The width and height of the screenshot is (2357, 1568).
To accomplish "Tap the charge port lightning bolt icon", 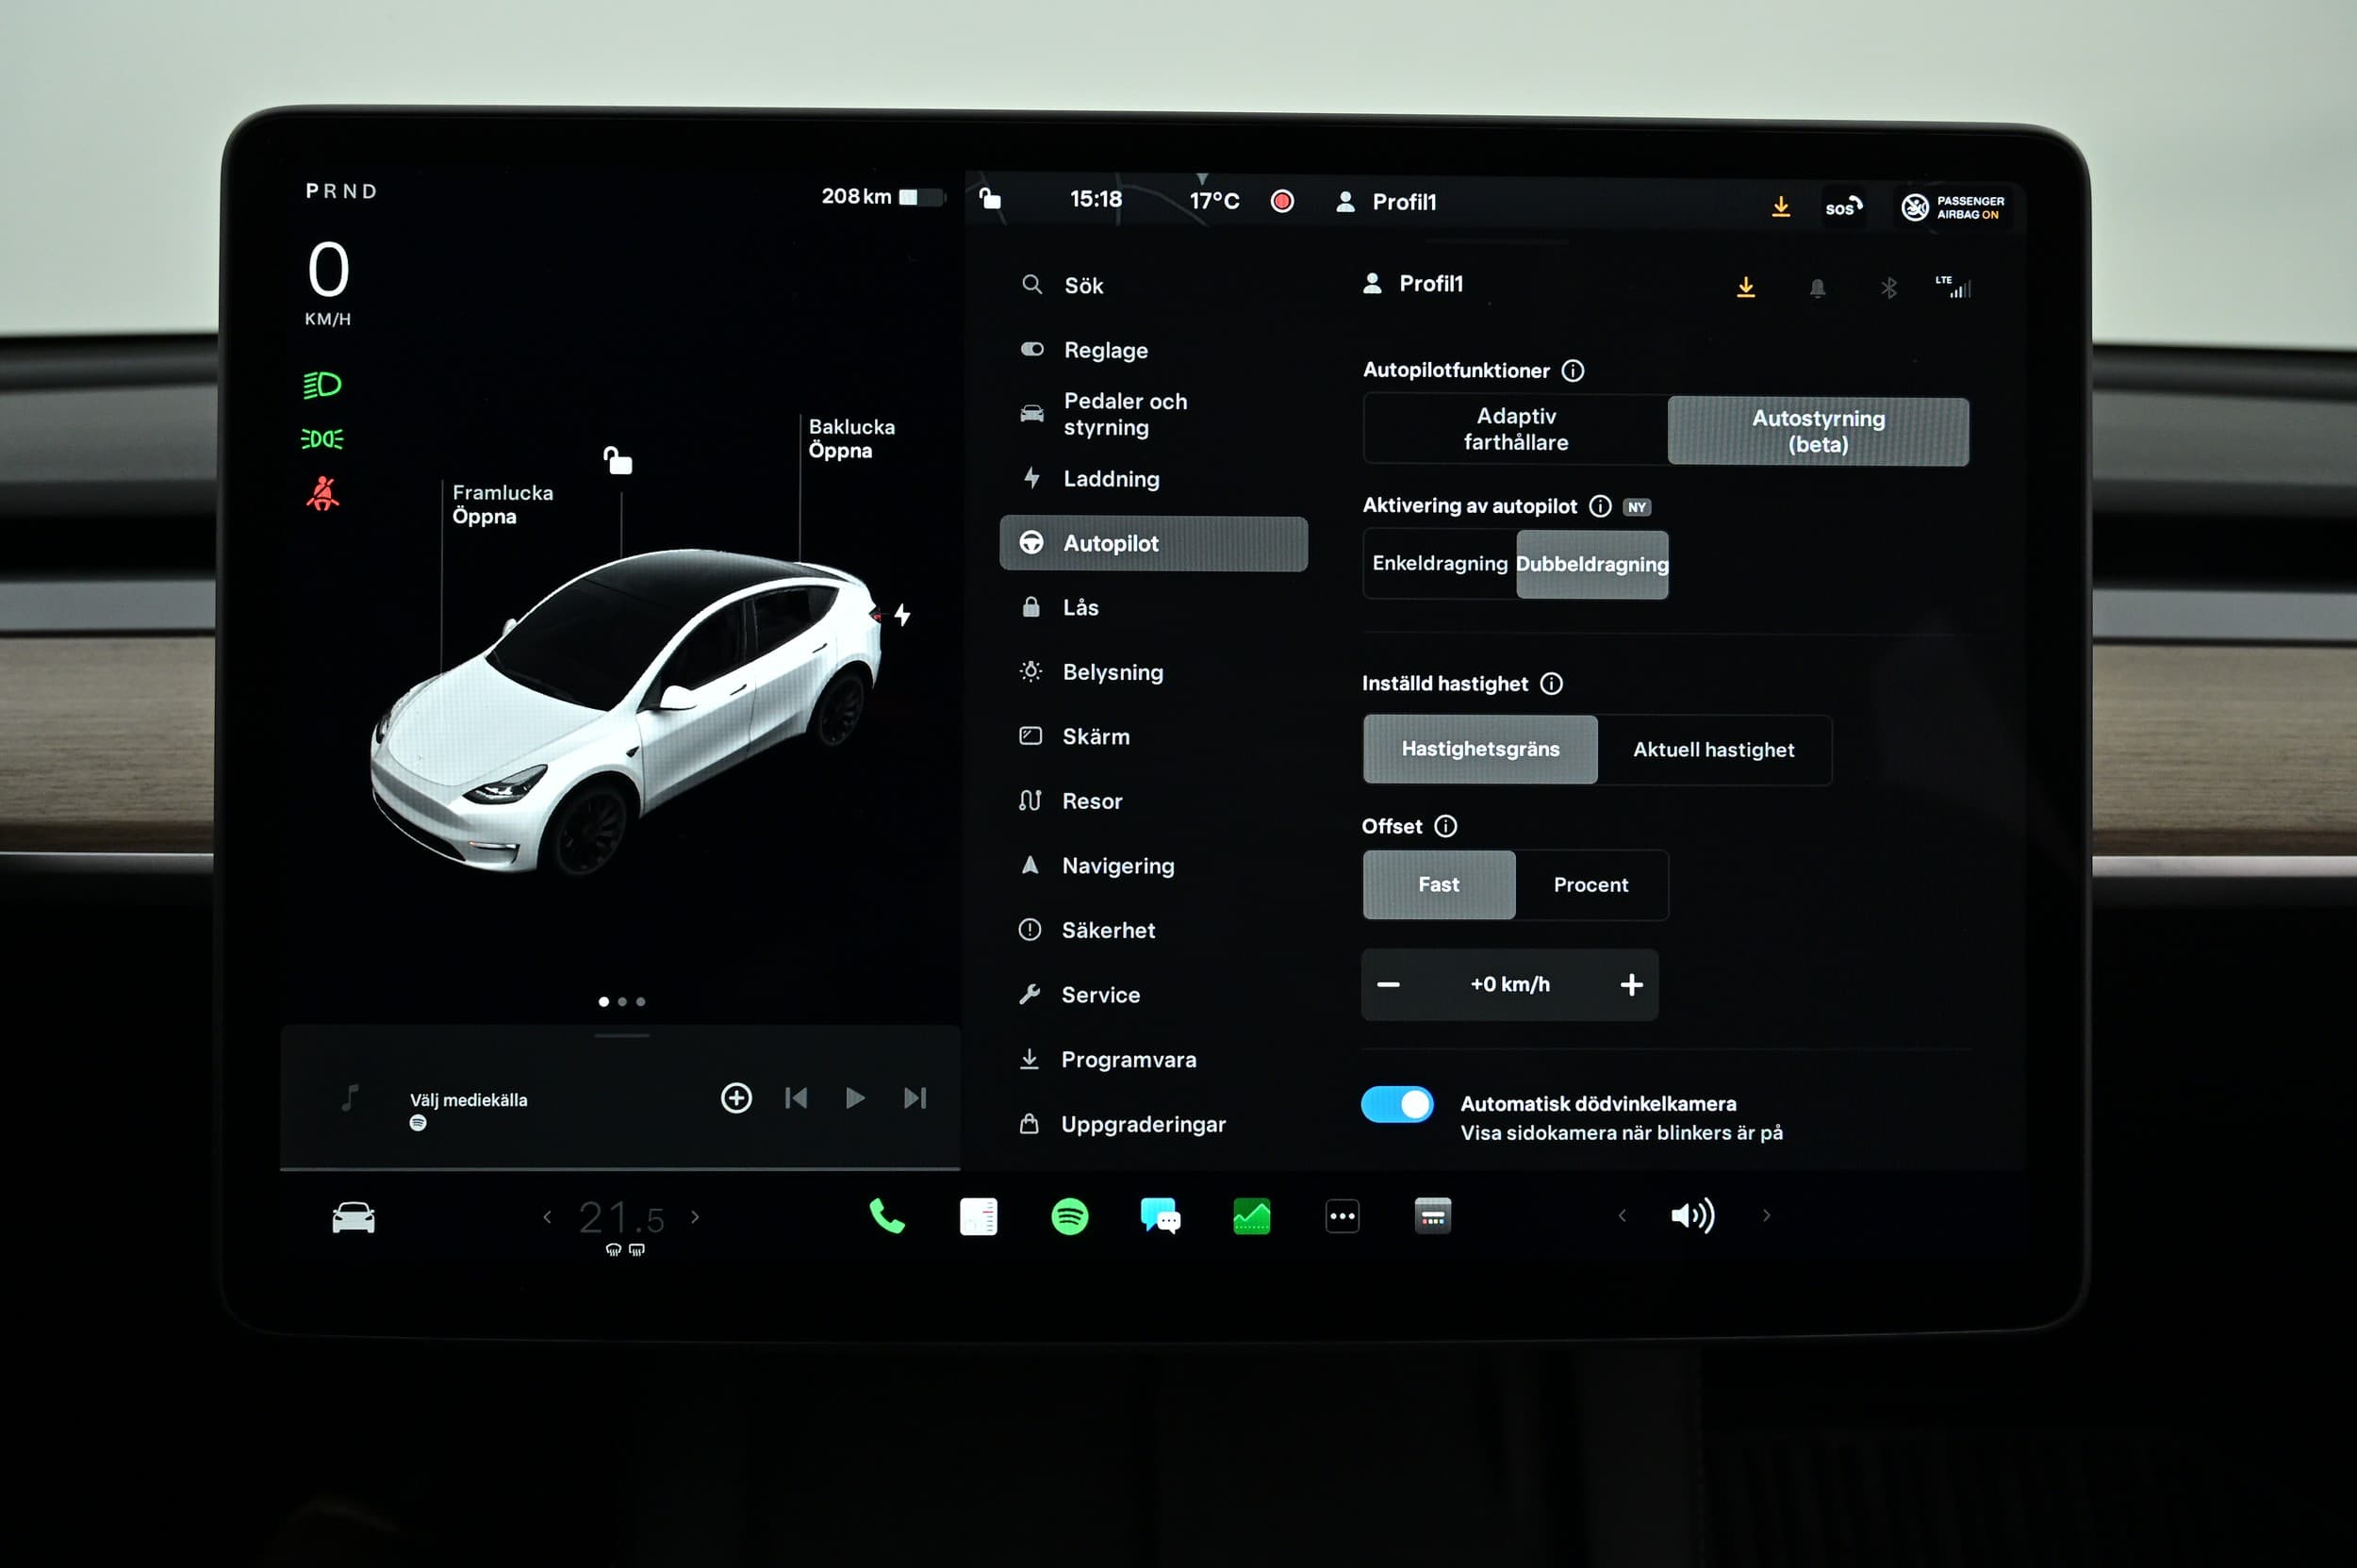I will click(x=902, y=614).
